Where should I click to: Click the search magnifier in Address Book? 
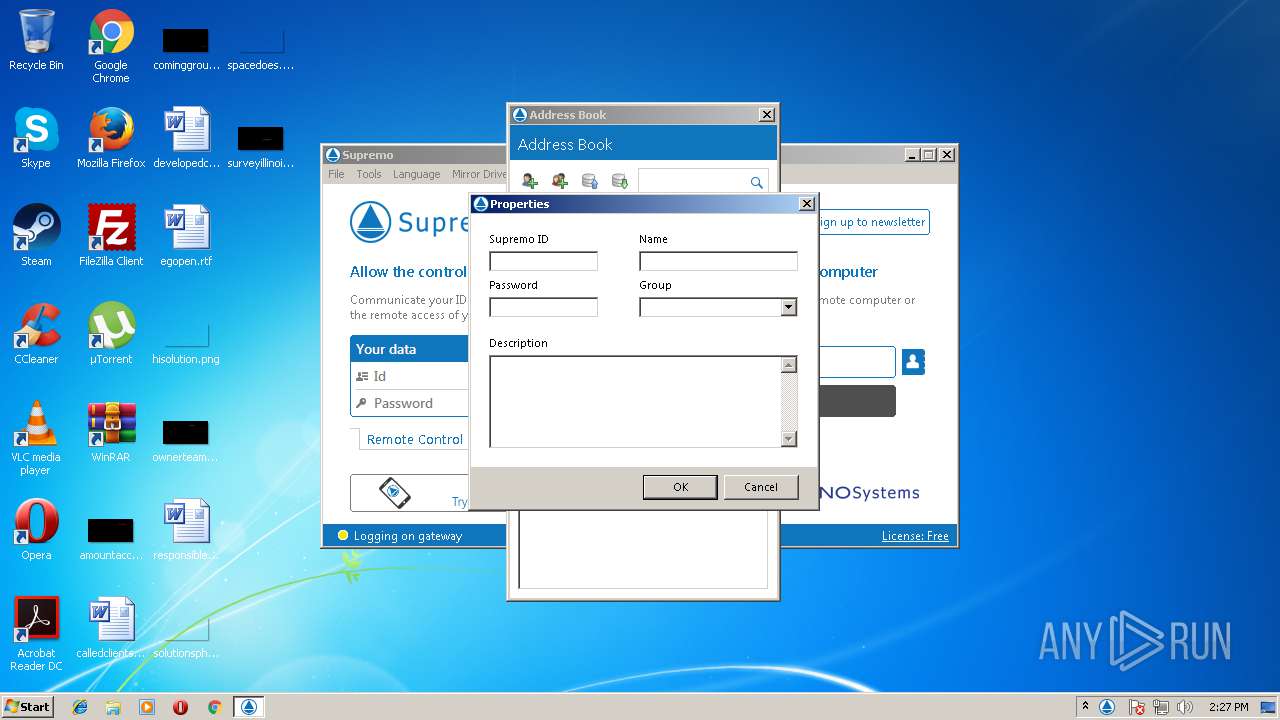point(756,182)
